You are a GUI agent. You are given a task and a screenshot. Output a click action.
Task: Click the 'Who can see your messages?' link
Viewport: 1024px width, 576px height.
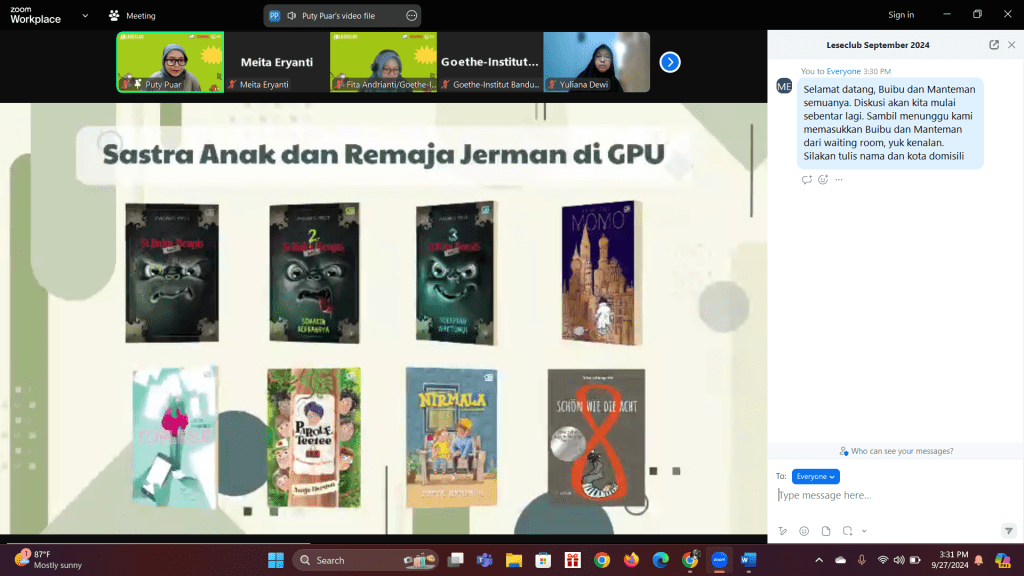[x=896, y=451]
